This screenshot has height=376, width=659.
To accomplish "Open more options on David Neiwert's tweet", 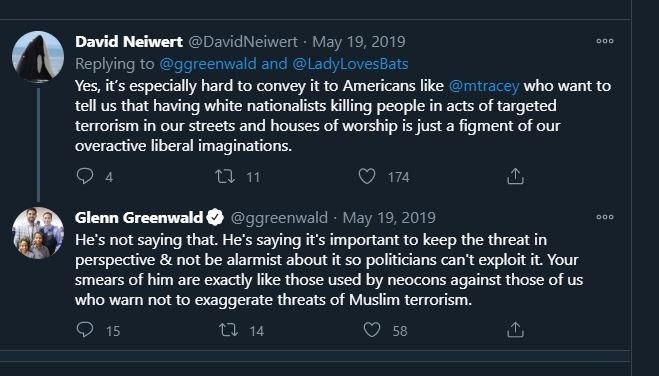I will (x=605, y=41).
